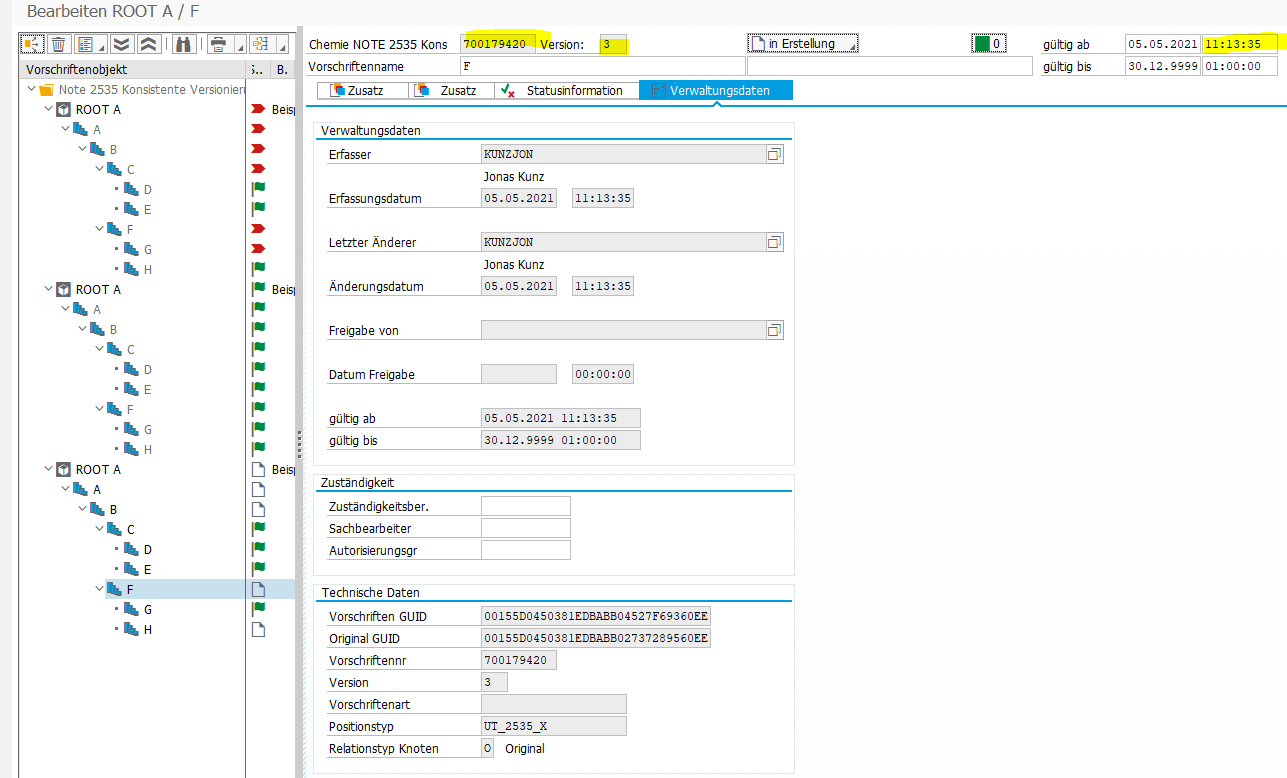The image size is (1287, 778).
Task: Select the Verwaltungsdaten tab
Action: (716, 91)
